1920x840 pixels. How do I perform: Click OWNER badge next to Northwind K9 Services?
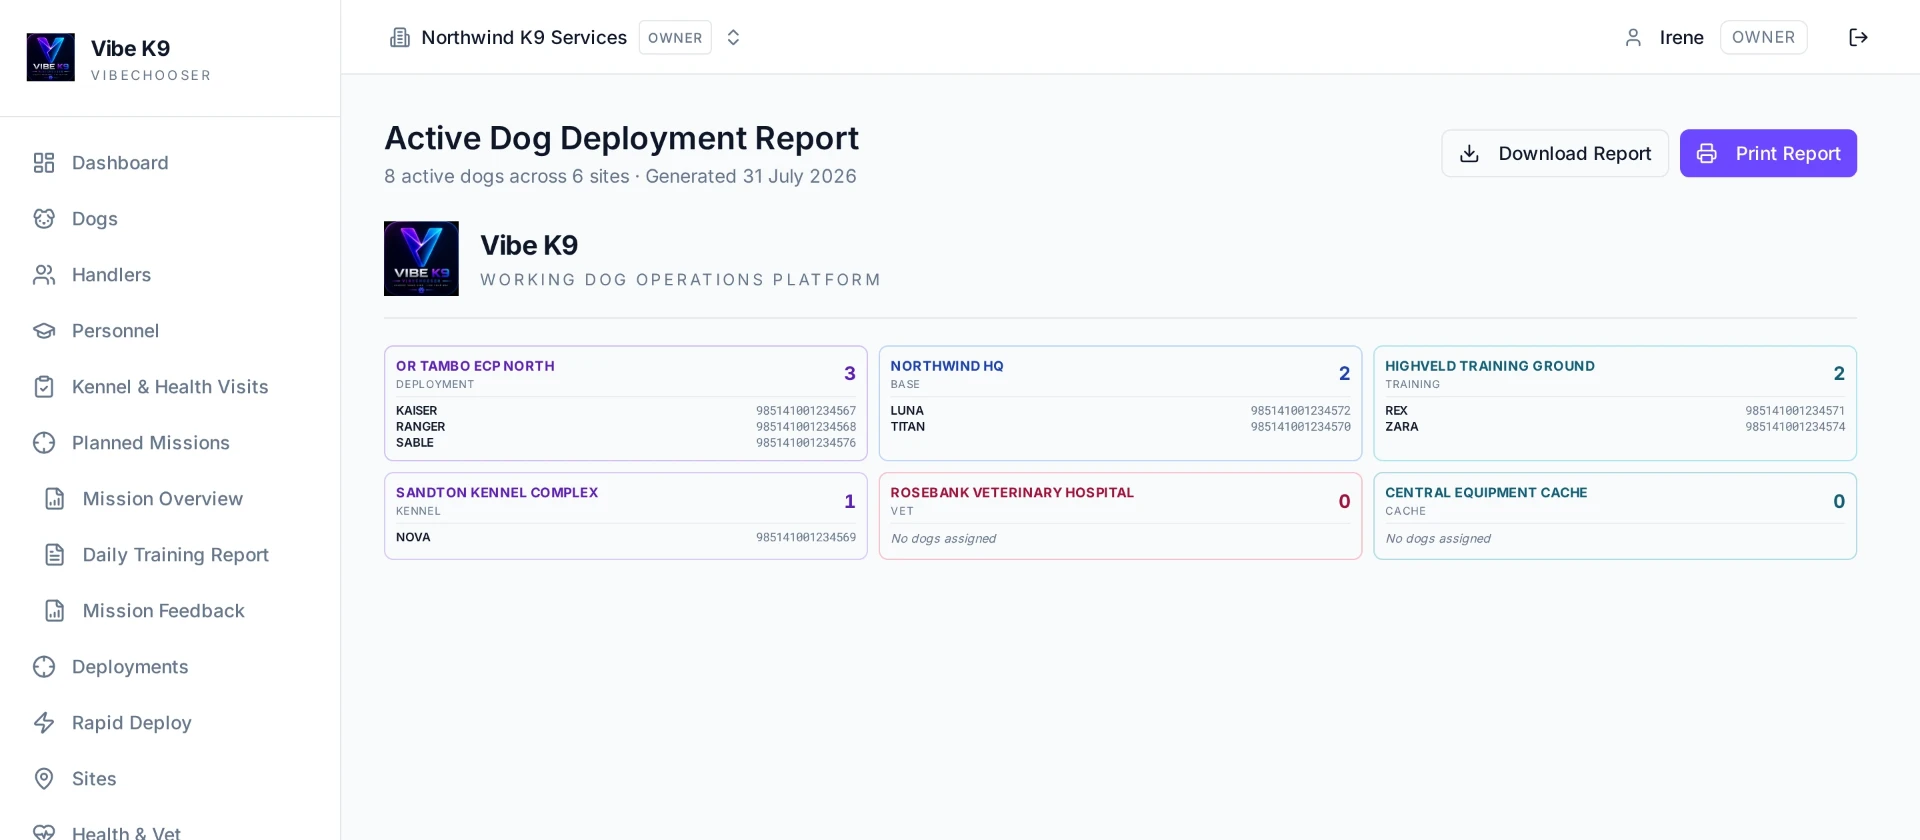tap(675, 37)
